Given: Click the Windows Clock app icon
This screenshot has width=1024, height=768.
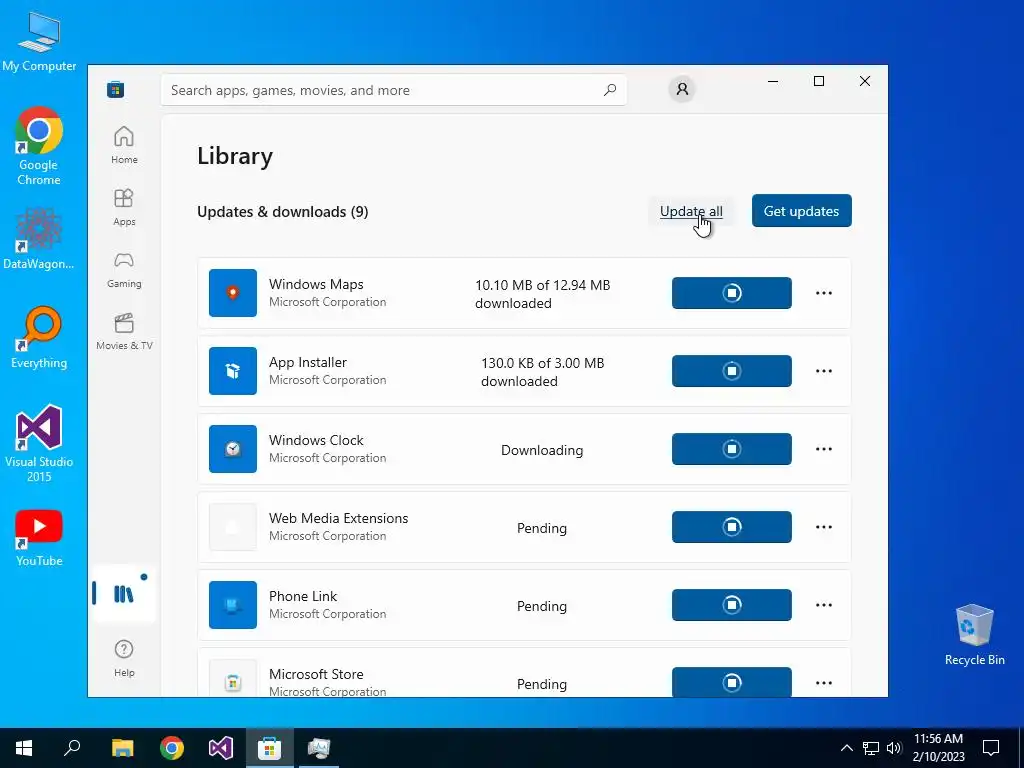Looking at the screenshot, I should pyautogui.click(x=232, y=449).
